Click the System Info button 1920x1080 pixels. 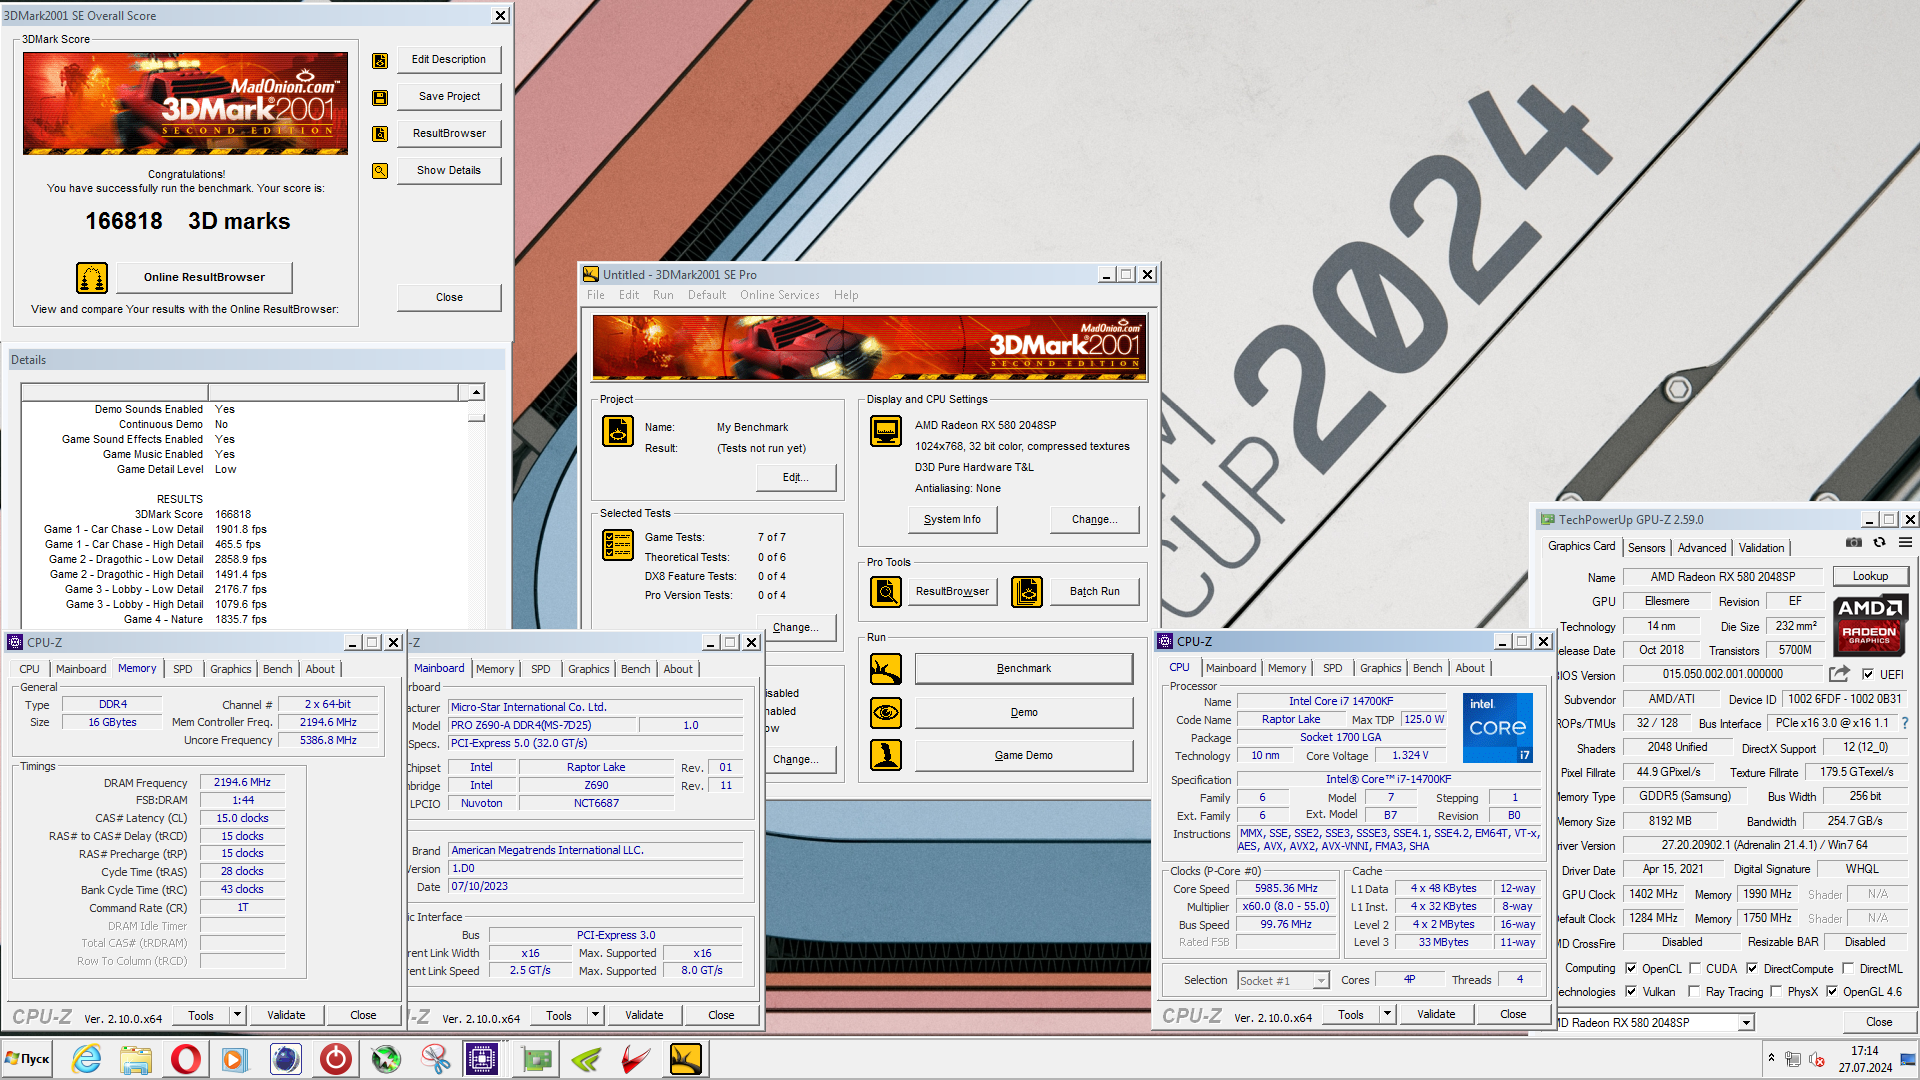[952, 520]
